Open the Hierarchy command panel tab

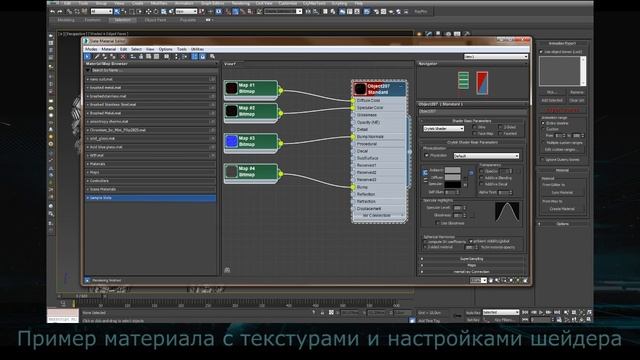pyautogui.click(x=438, y=35)
